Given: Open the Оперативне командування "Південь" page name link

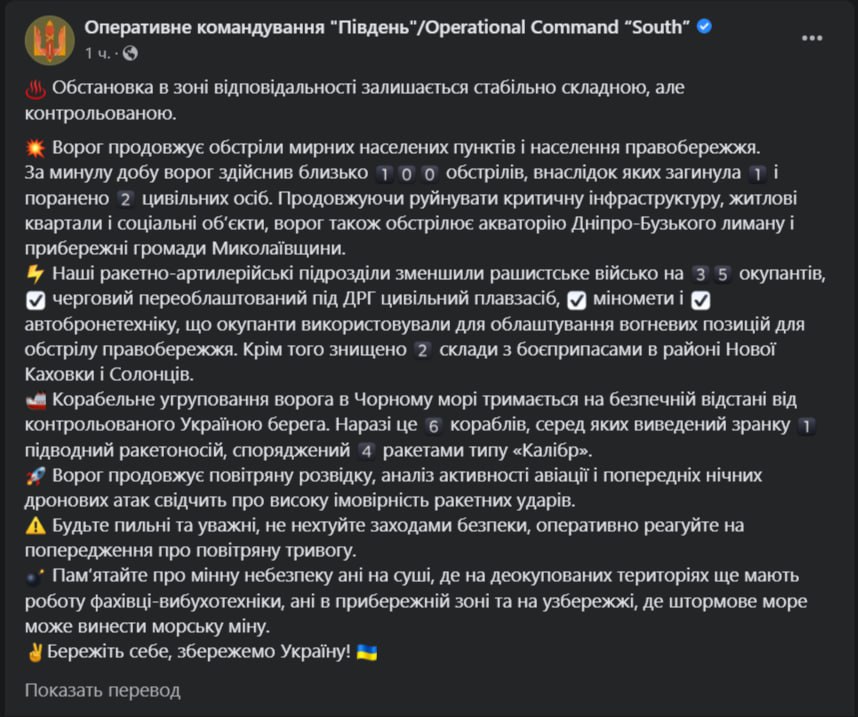Looking at the screenshot, I should (x=386, y=26).
